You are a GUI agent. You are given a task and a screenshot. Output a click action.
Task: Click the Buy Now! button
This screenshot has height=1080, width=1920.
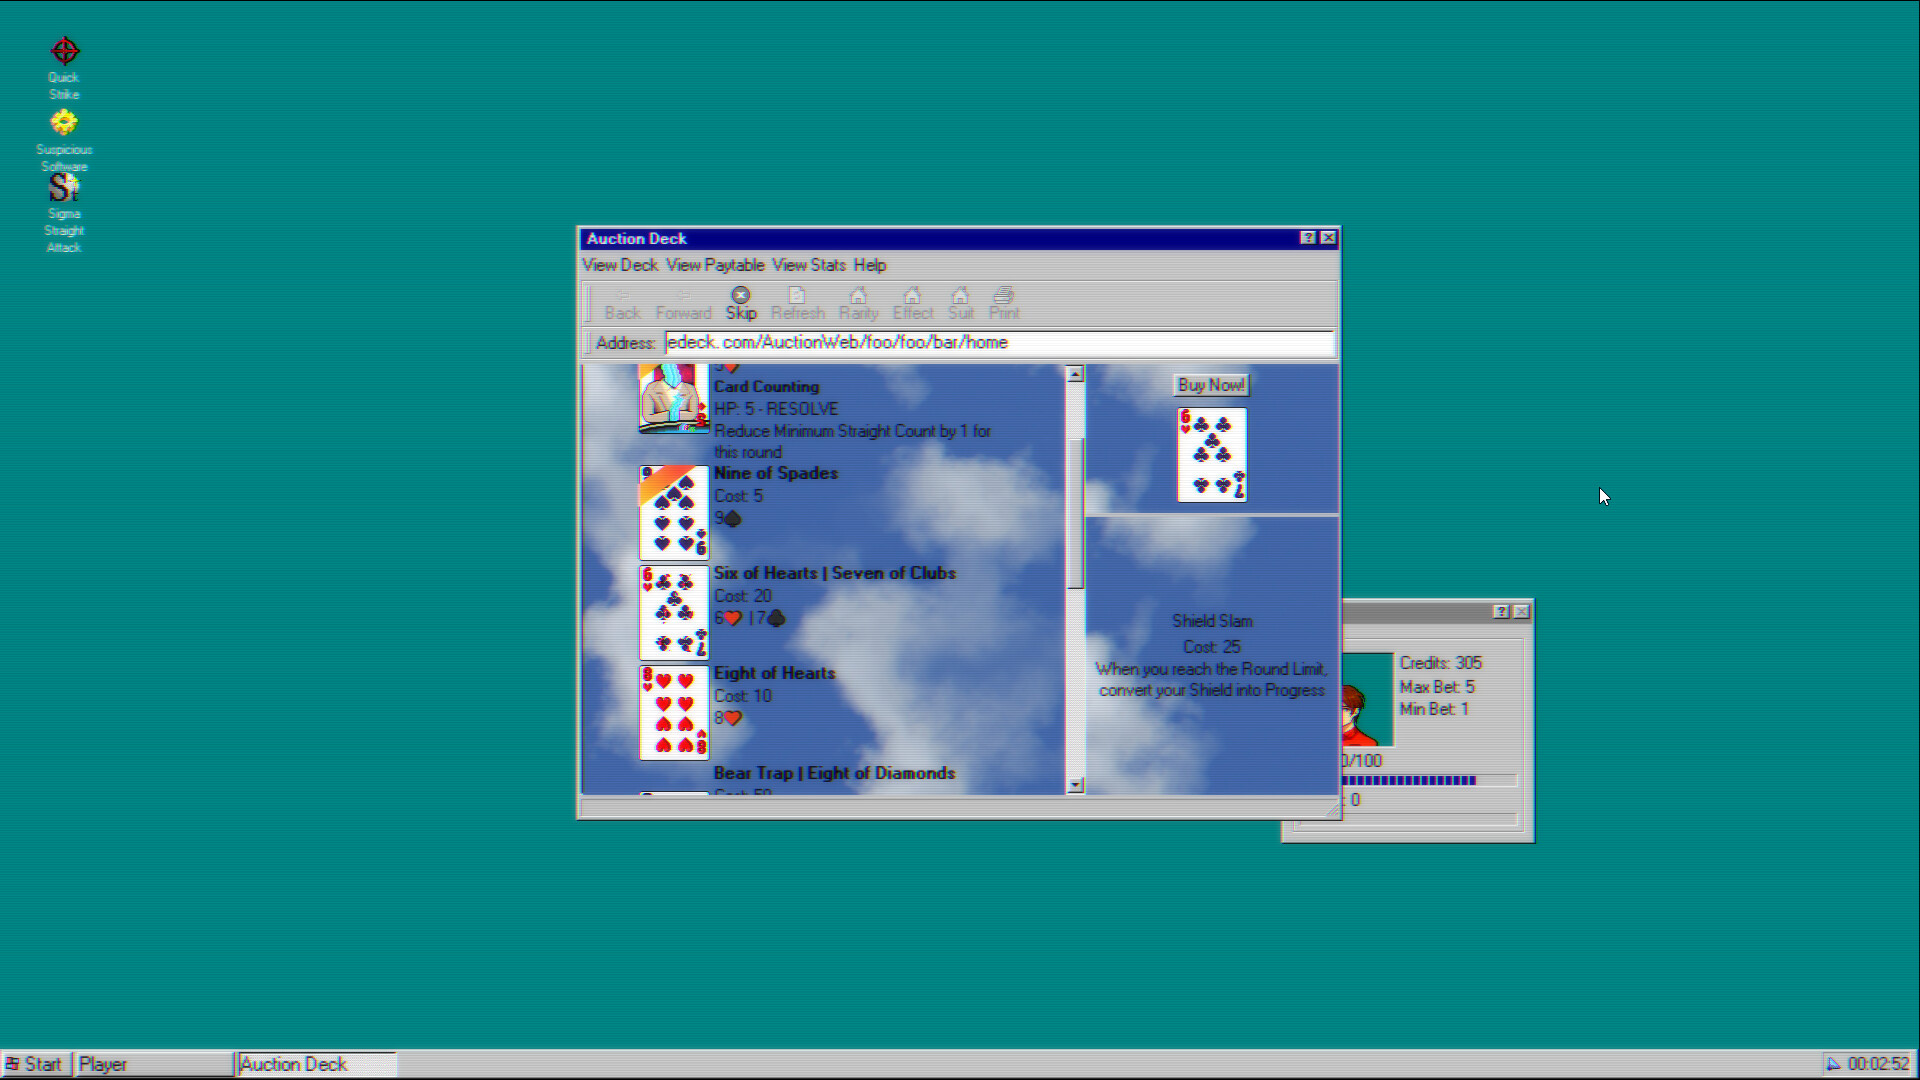(x=1210, y=384)
